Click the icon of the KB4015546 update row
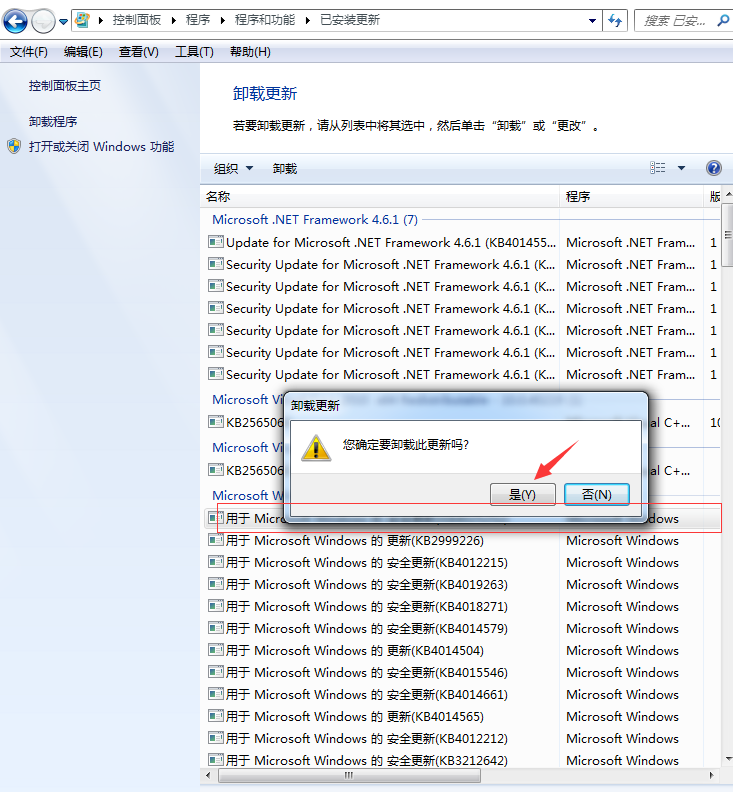The height and width of the screenshot is (792, 733). pyautogui.click(x=216, y=672)
